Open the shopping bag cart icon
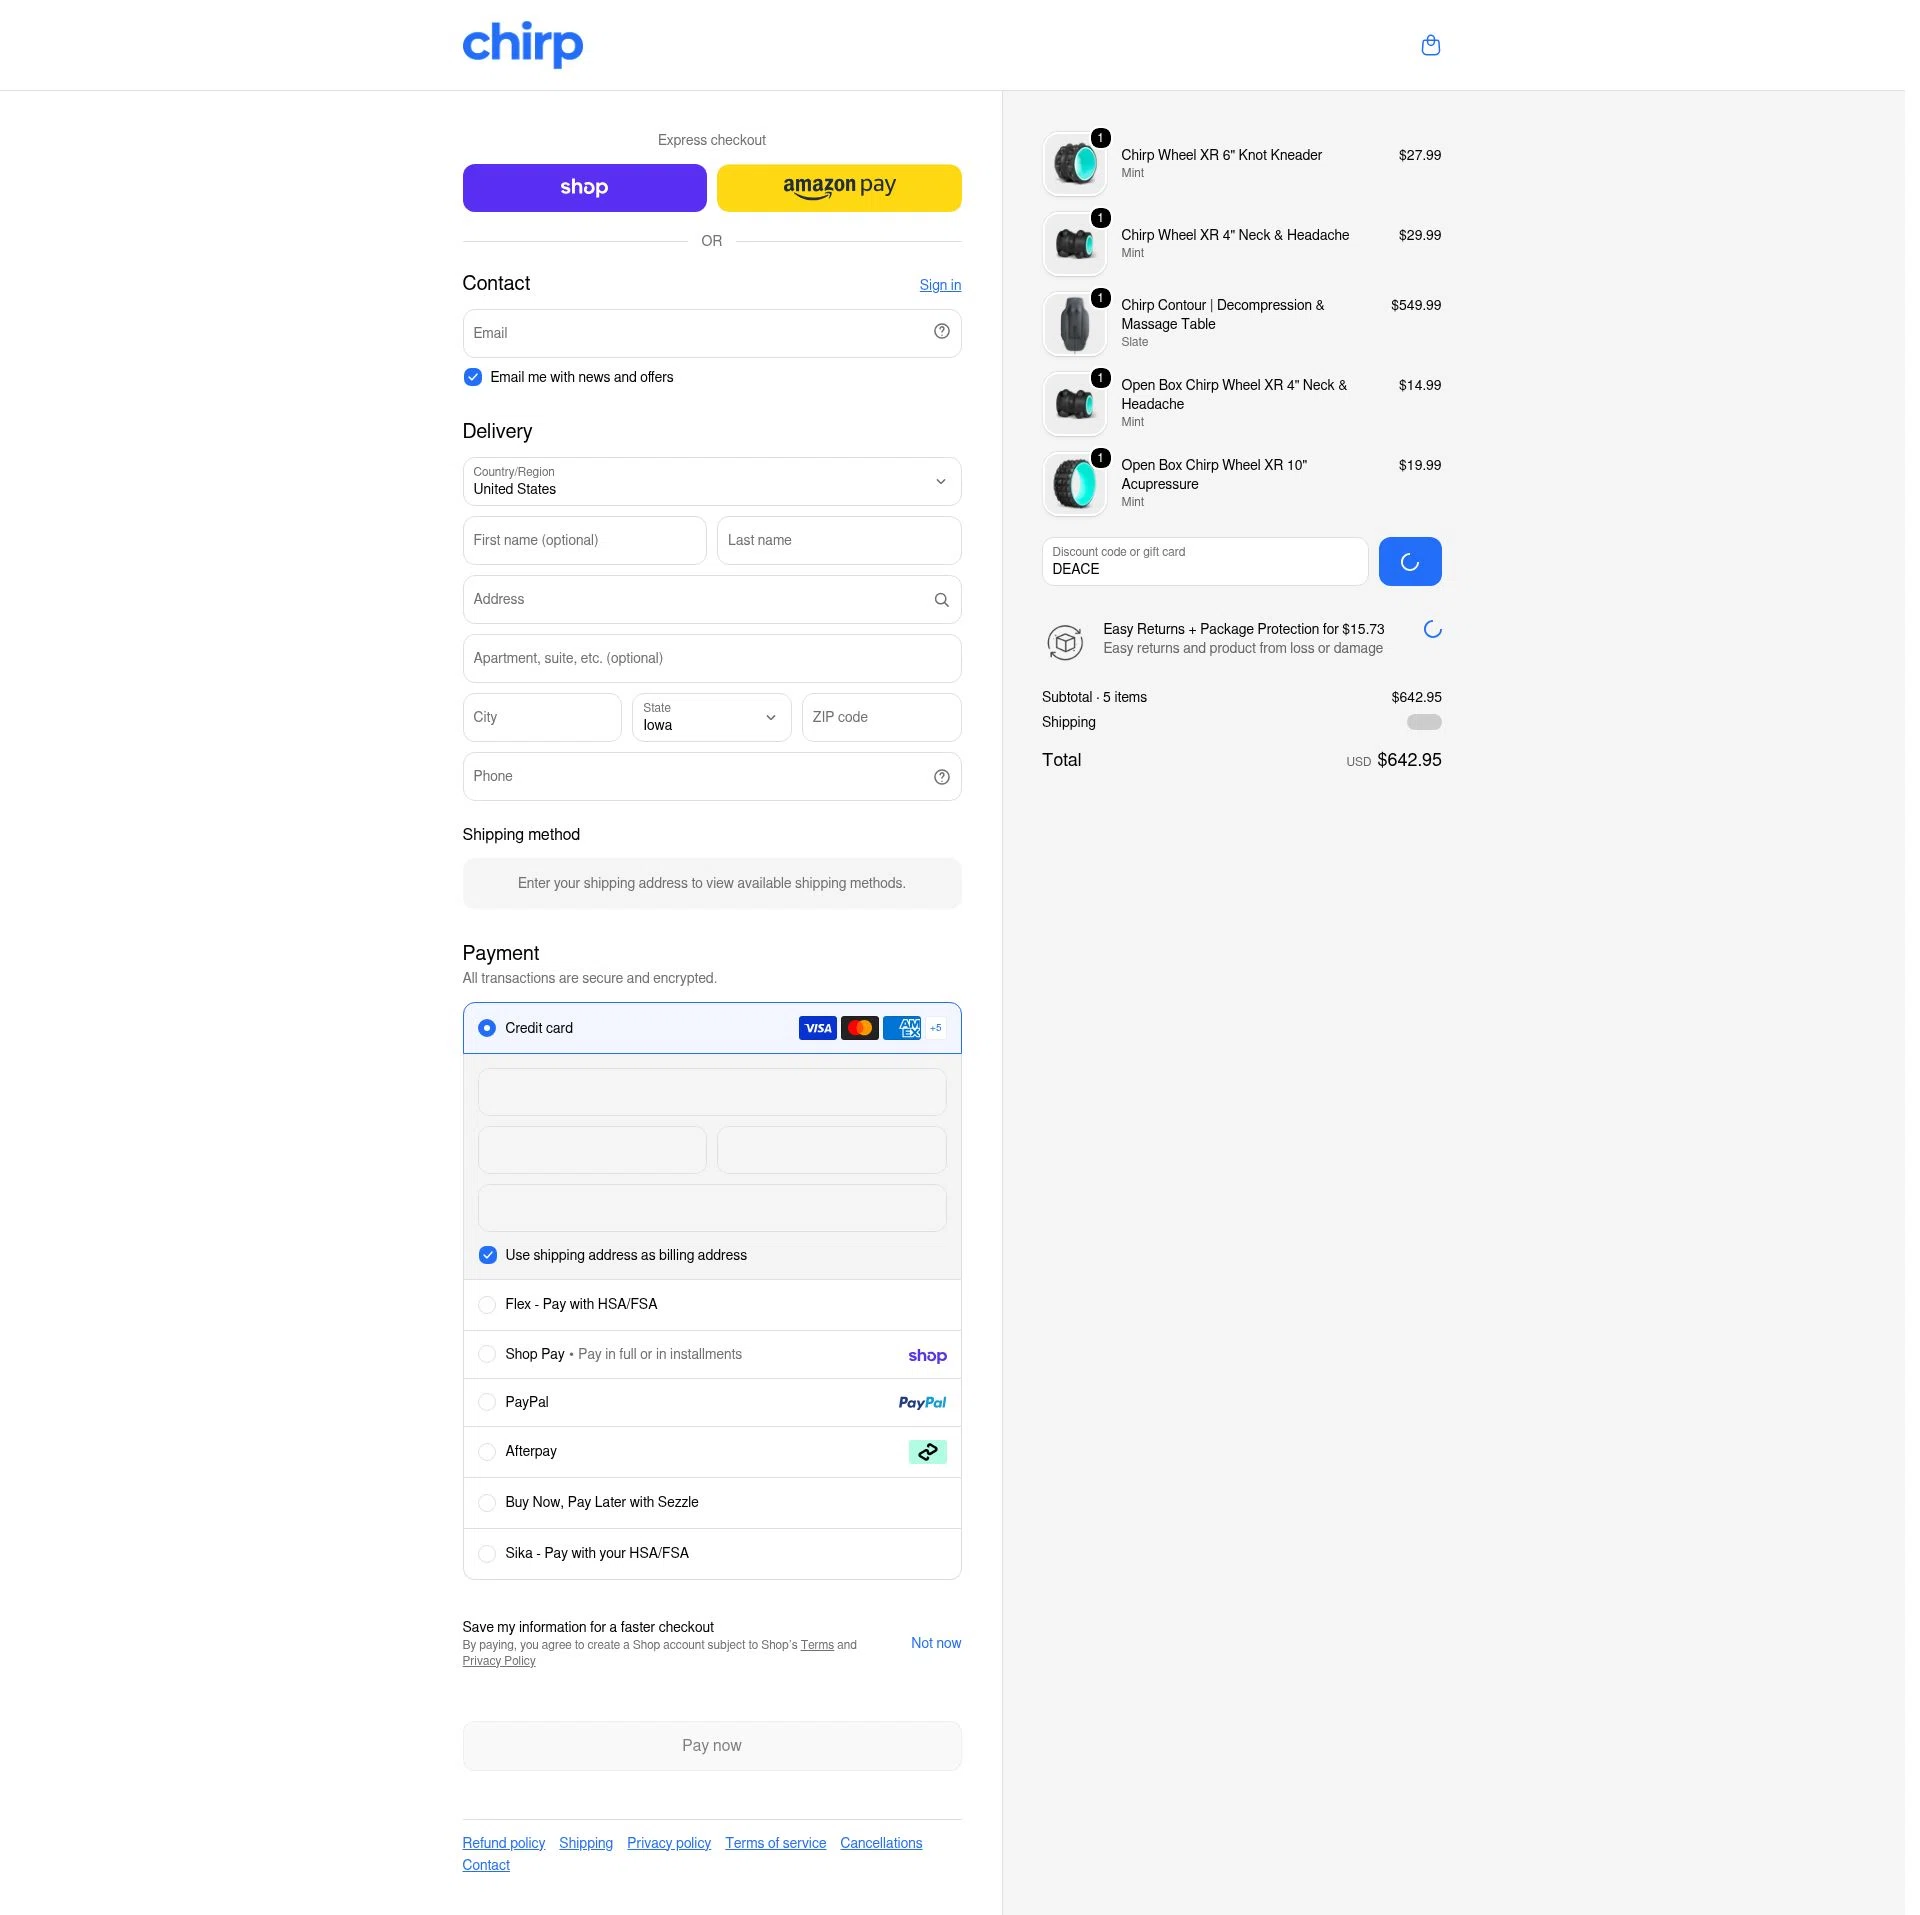This screenshot has width=1920, height=1915. (1430, 45)
